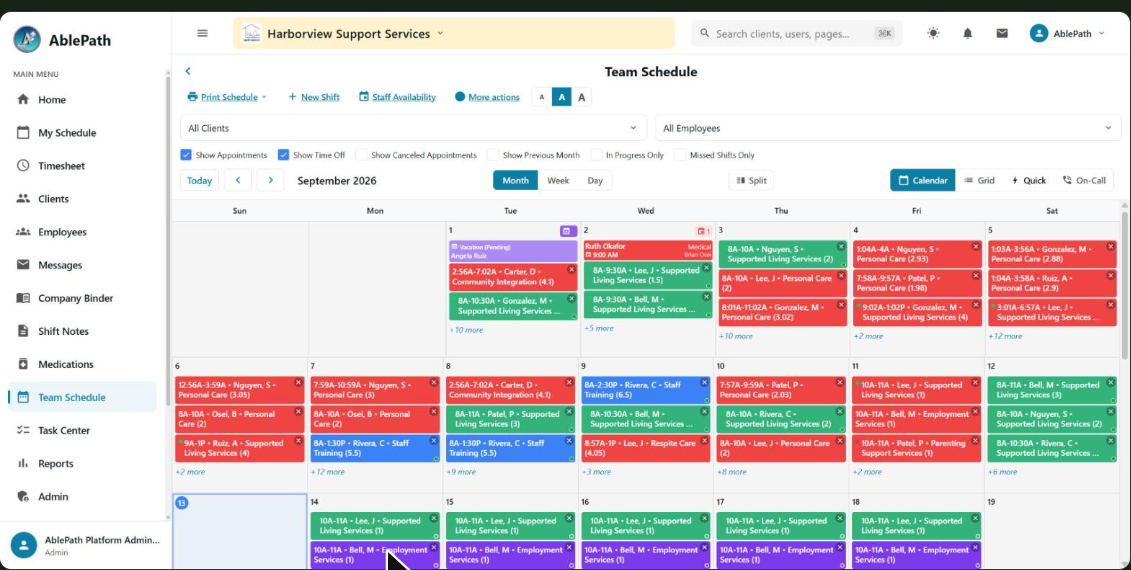Enable Show Canceled Appointments
The height and width of the screenshot is (570, 1131).
pyautogui.click(x=361, y=155)
